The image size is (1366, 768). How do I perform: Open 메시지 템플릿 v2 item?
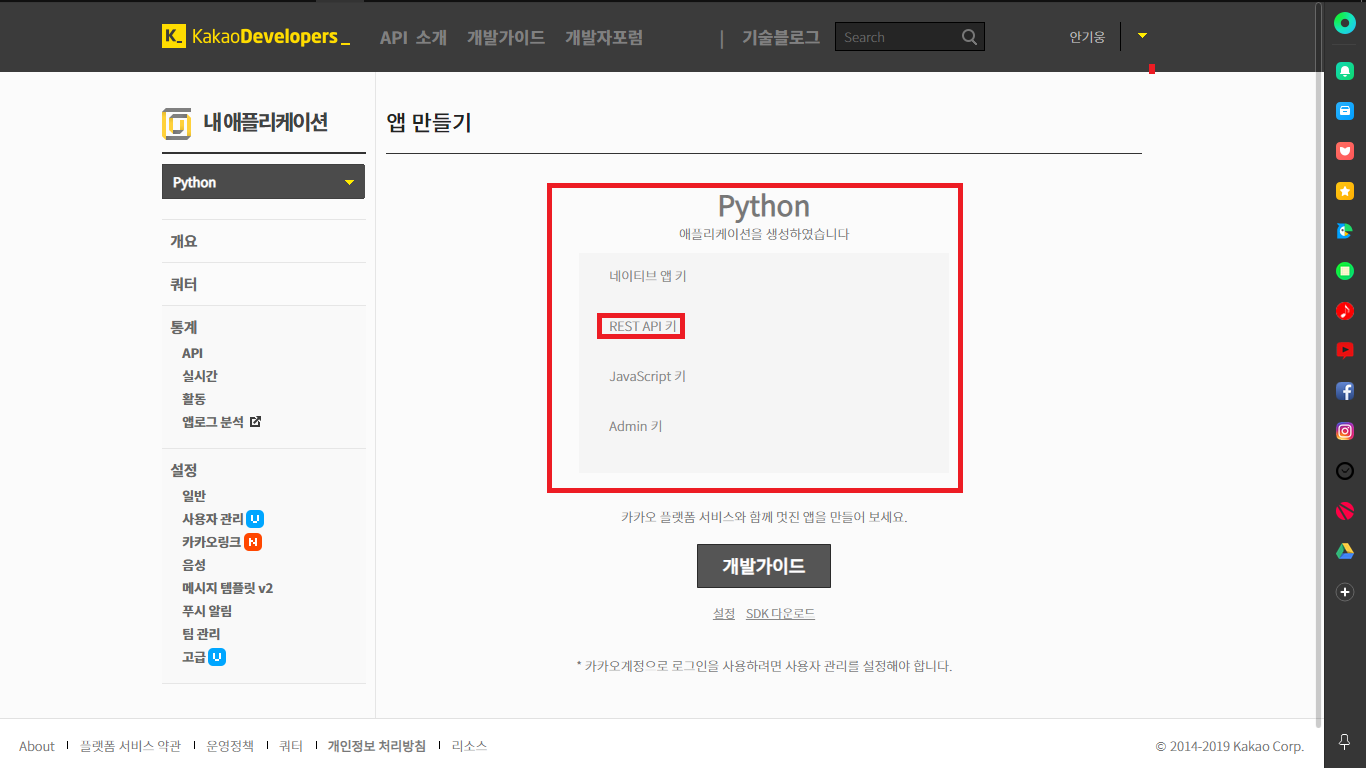[227, 588]
